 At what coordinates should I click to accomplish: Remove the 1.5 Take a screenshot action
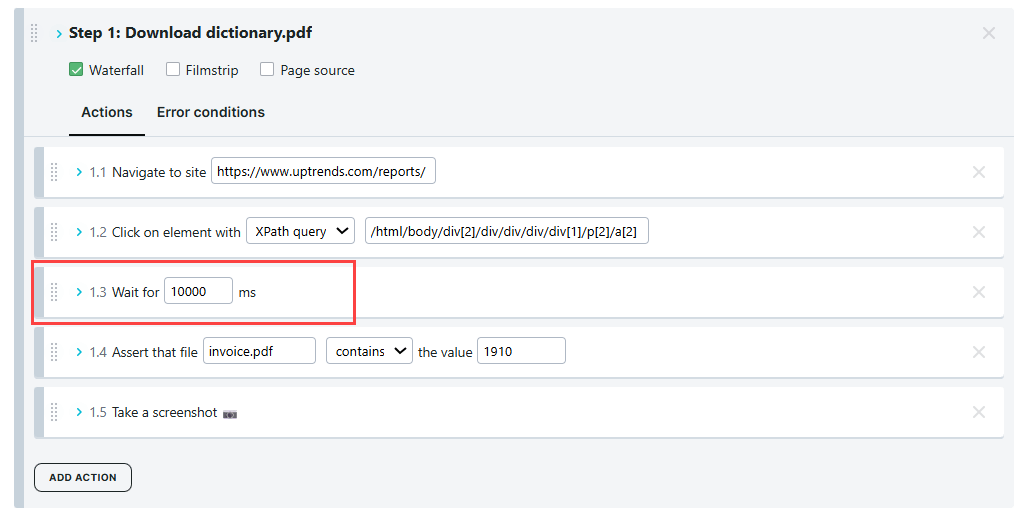[979, 412]
